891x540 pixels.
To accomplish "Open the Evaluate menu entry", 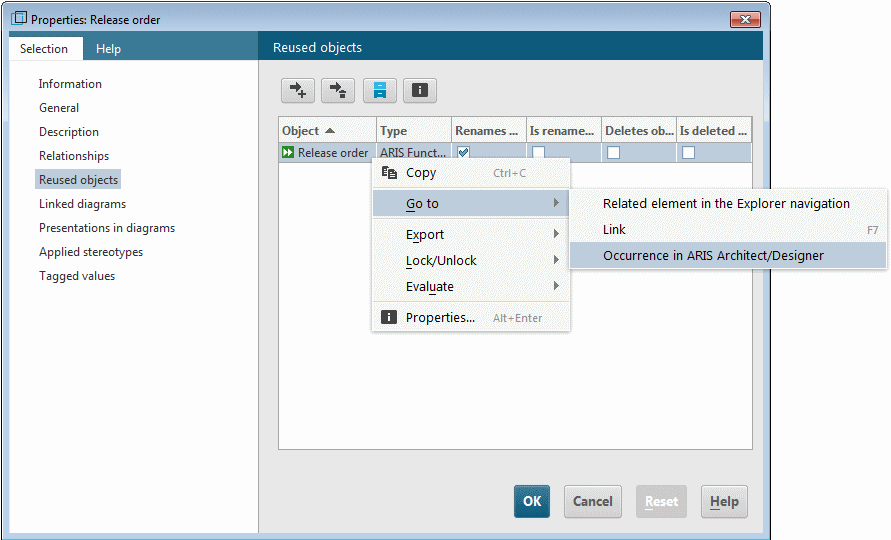I will [x=471, y=286].
